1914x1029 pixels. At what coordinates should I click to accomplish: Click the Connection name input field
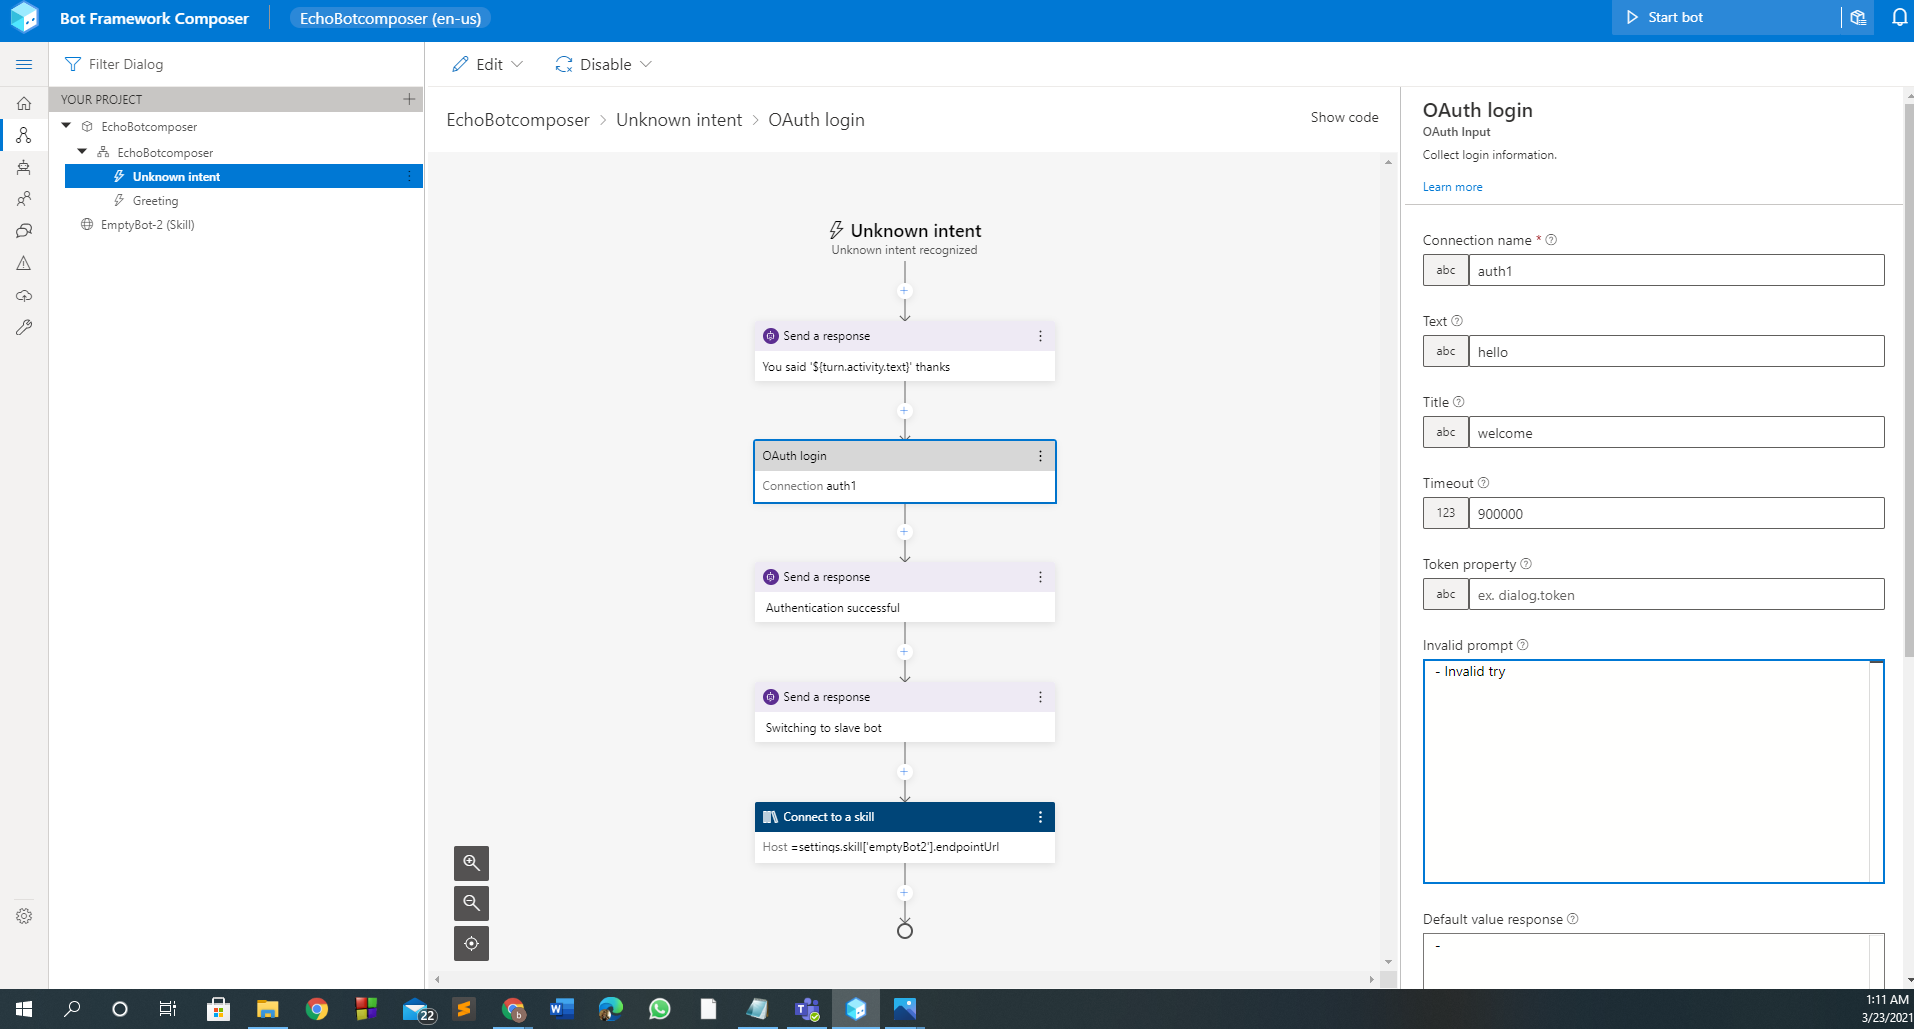[x=1676, y=270]
